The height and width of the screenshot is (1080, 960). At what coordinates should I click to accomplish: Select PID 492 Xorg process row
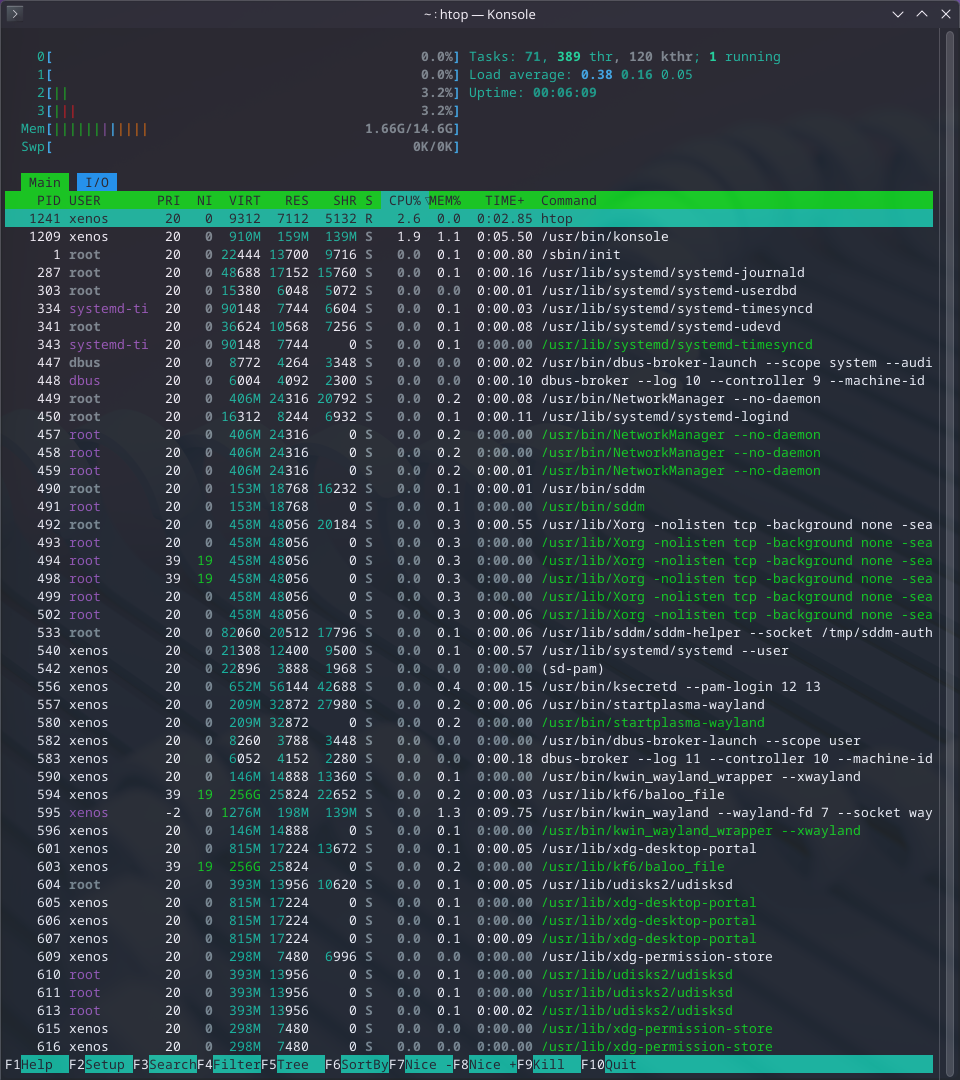[469, 524]
